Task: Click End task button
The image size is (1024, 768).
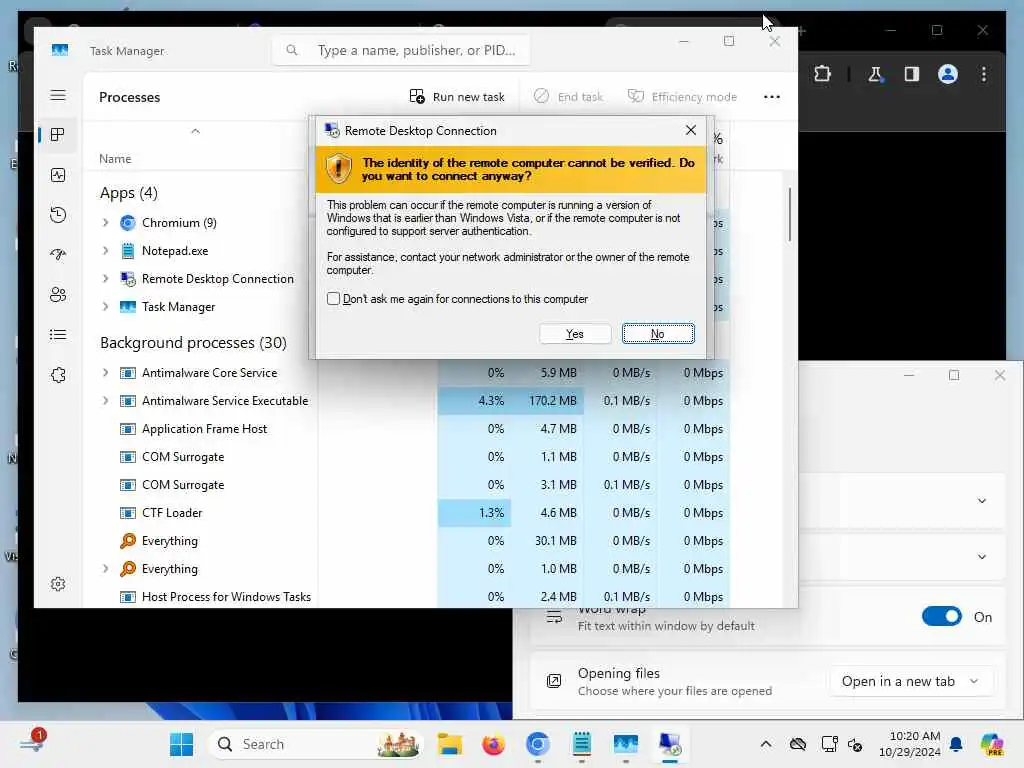Action: coord(568,97)
